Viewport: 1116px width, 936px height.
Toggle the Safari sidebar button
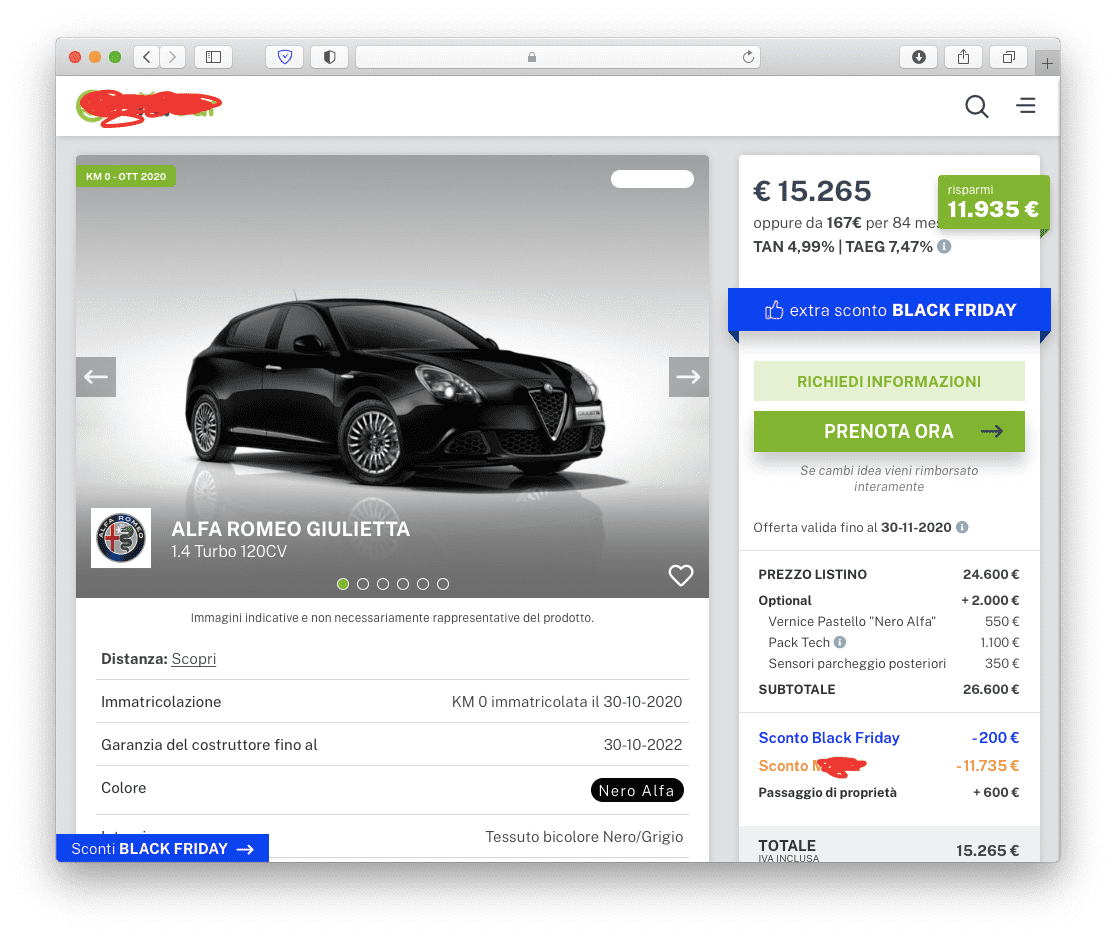point(214,57)
